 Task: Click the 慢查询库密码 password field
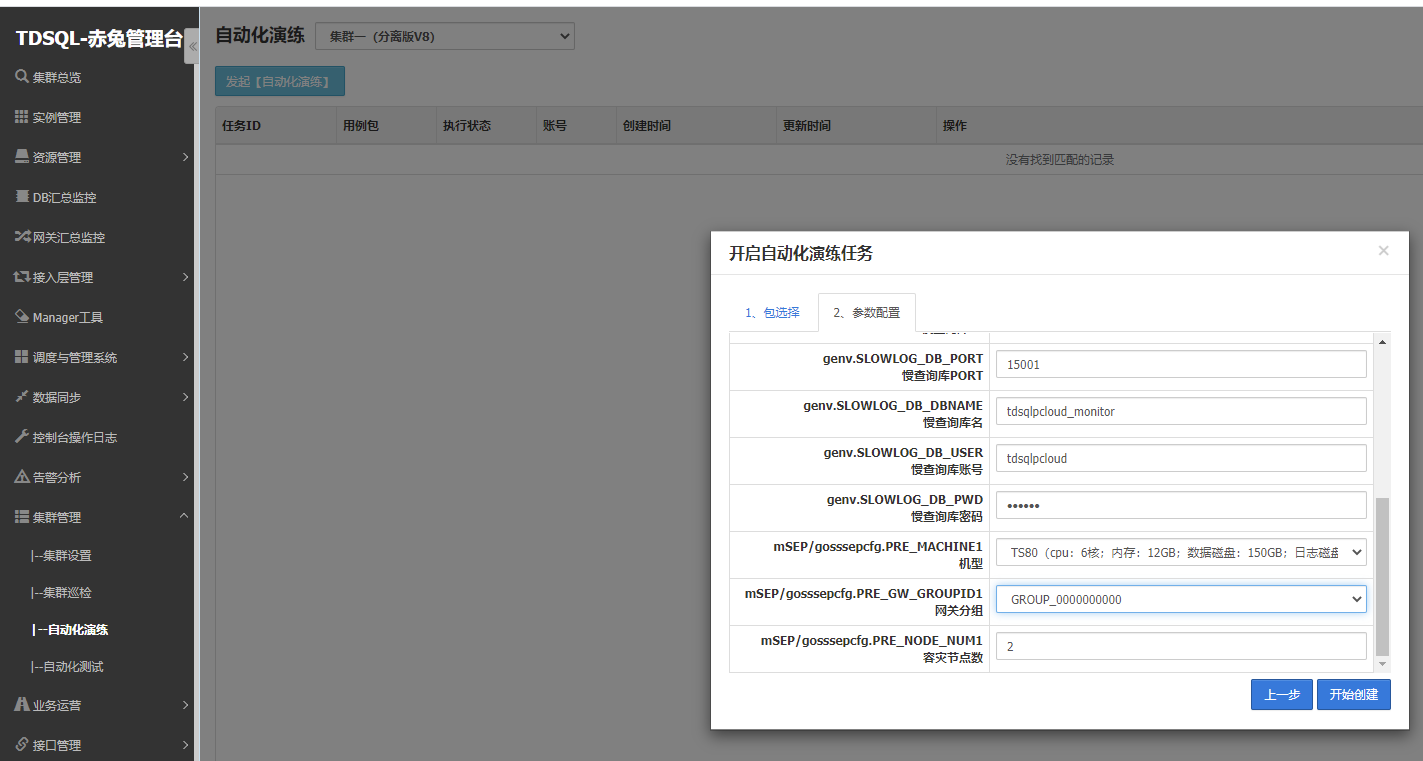1181,505
